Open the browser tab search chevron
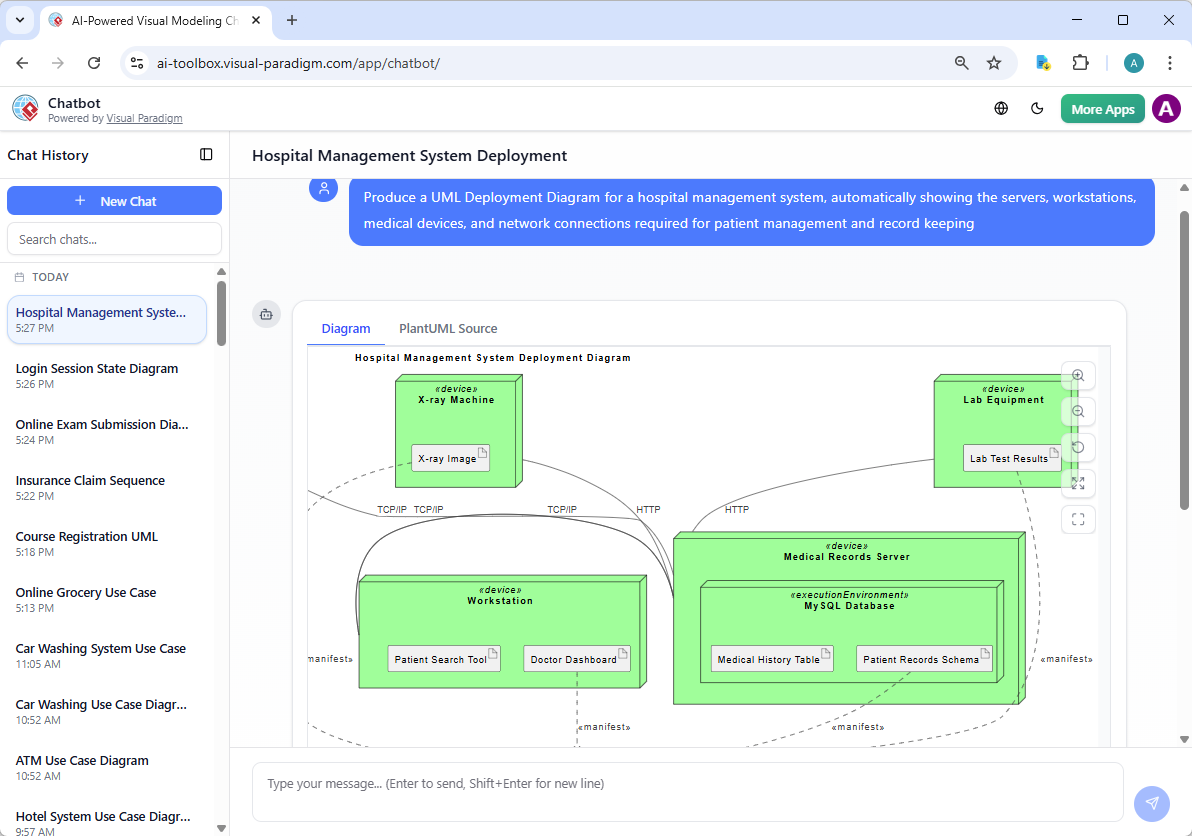Viewport: 1192px width, 836px height. click(19, 20)
